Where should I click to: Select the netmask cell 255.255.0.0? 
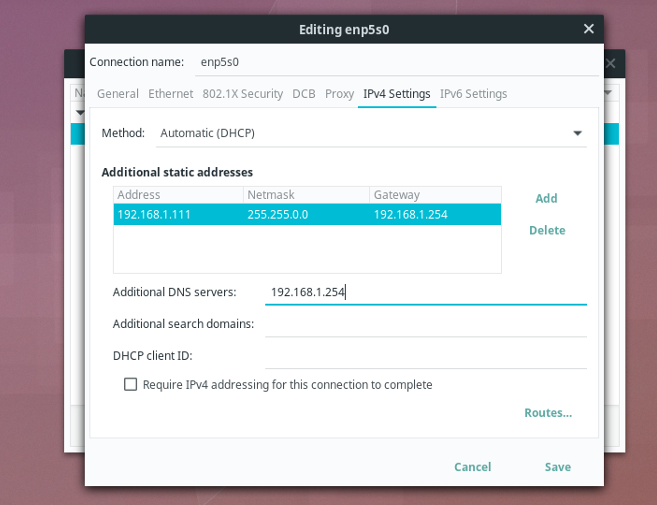pos(306,215)
